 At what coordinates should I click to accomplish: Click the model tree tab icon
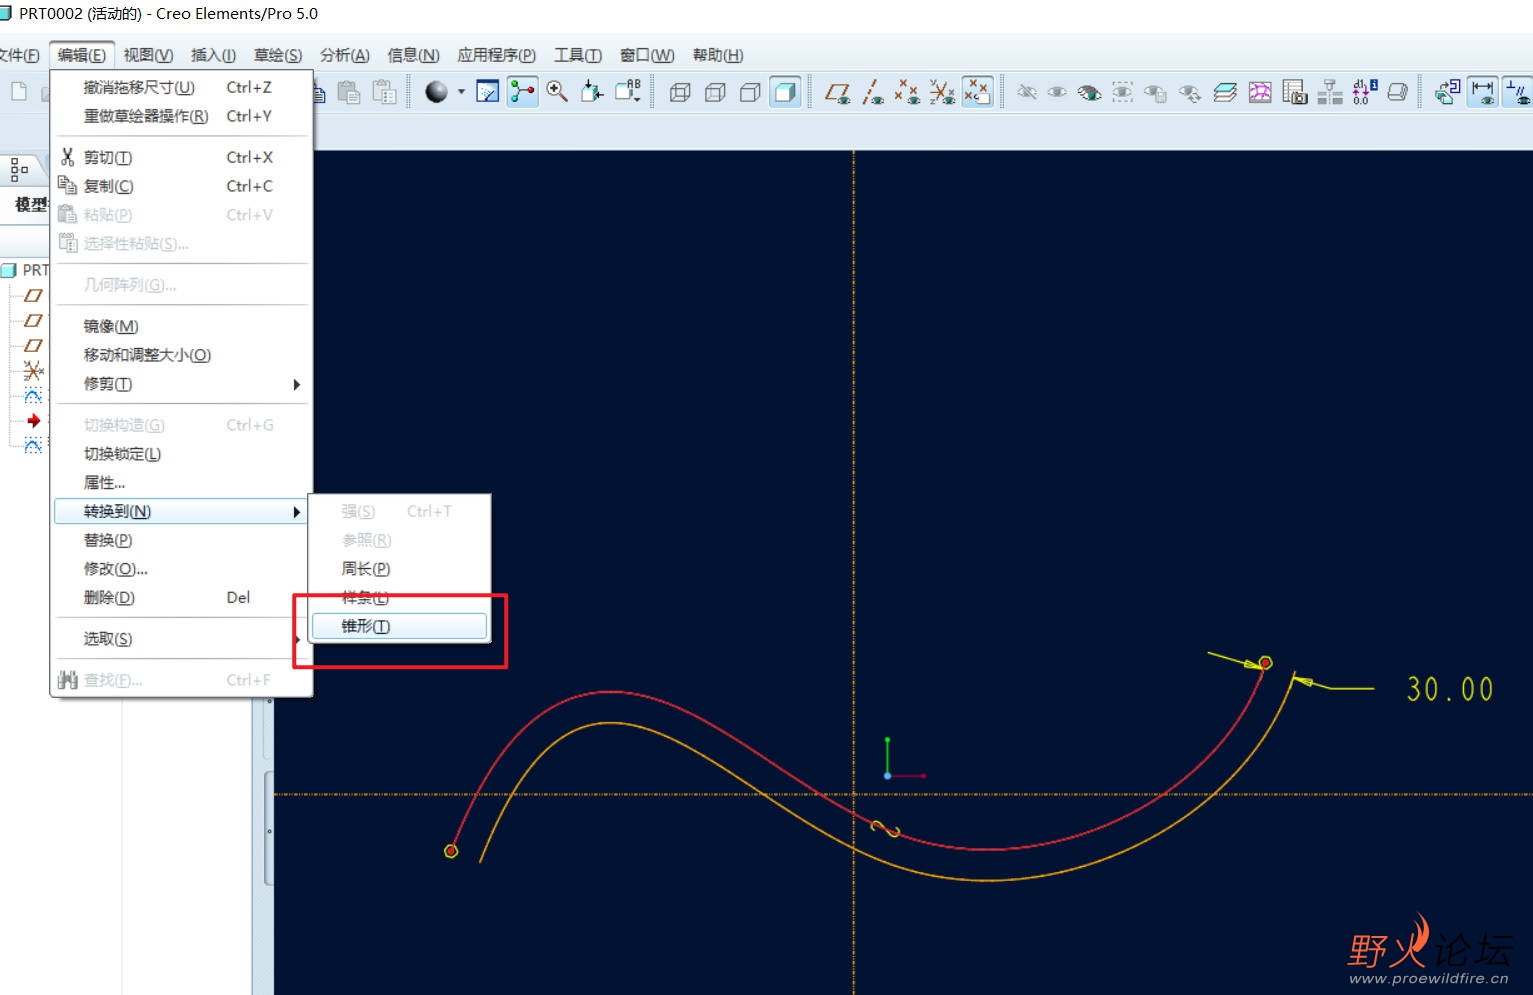pos(20,170)
